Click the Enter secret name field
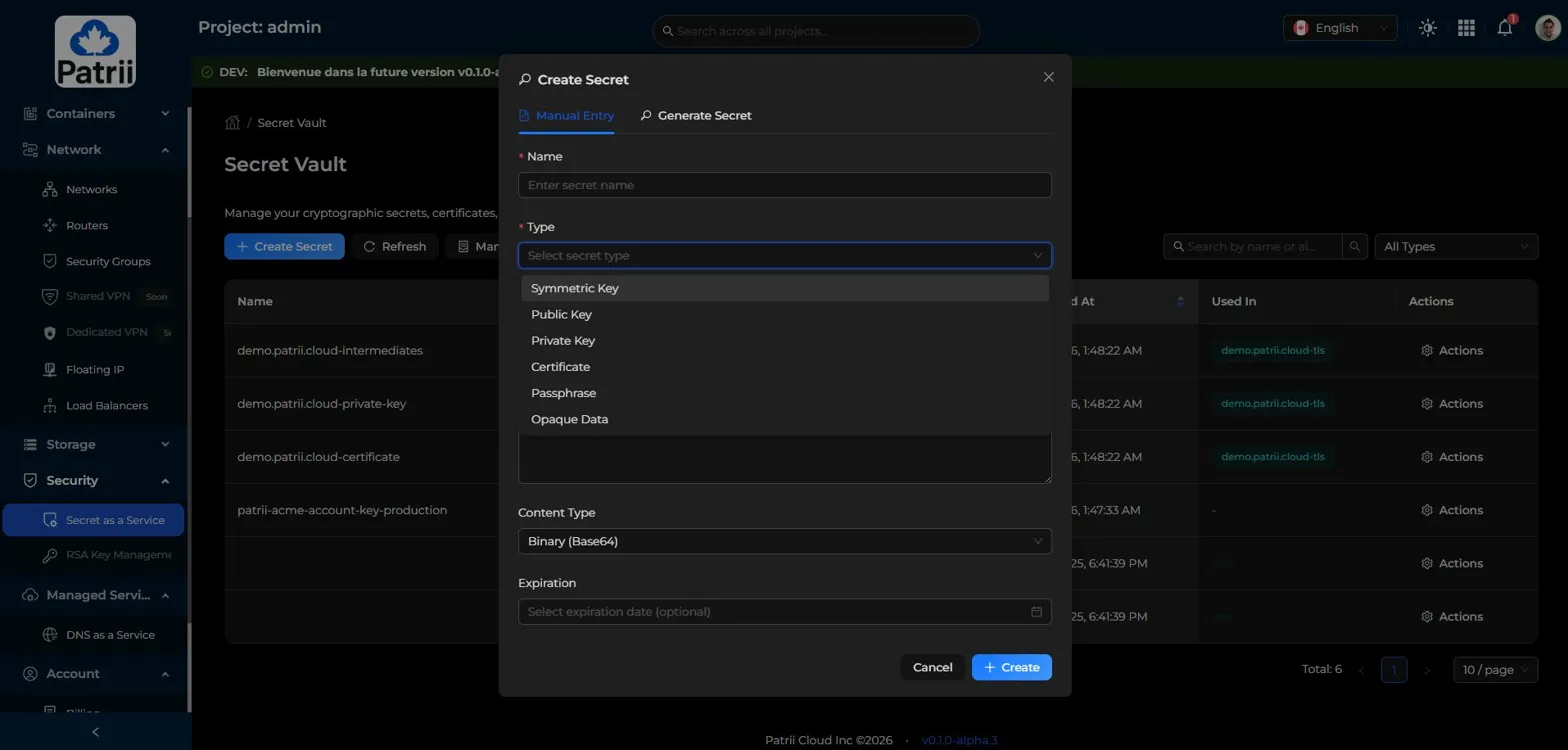The width and height of the screenshot is (1568, 750). (784, 185)
